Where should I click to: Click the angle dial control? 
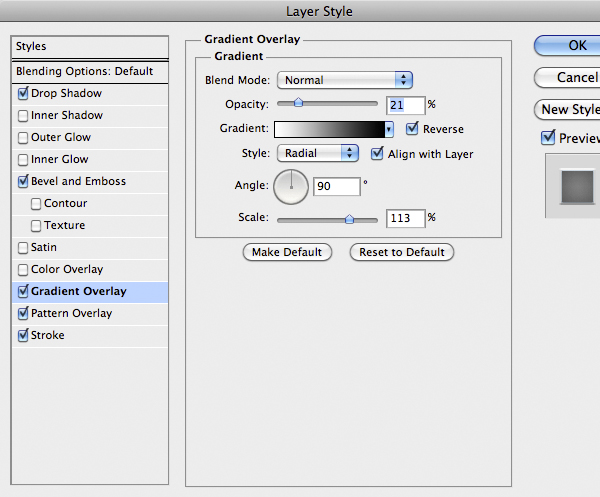291,185
